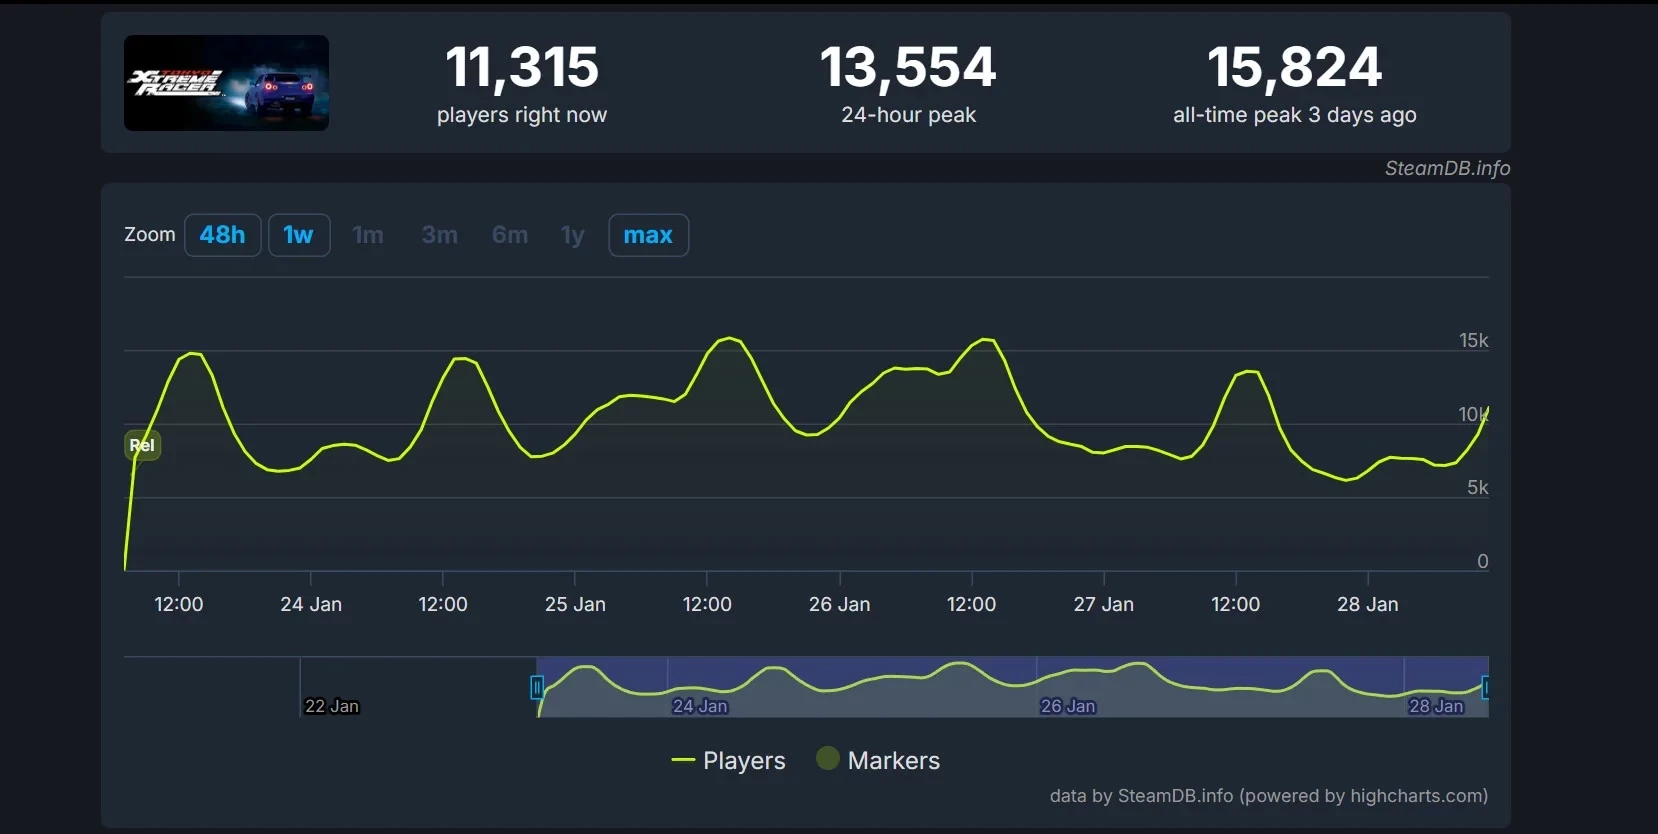Set the chart zoom to 1y
This screenshot has width=1658, height=834.
pyautogui.click(x=572, y=235)
